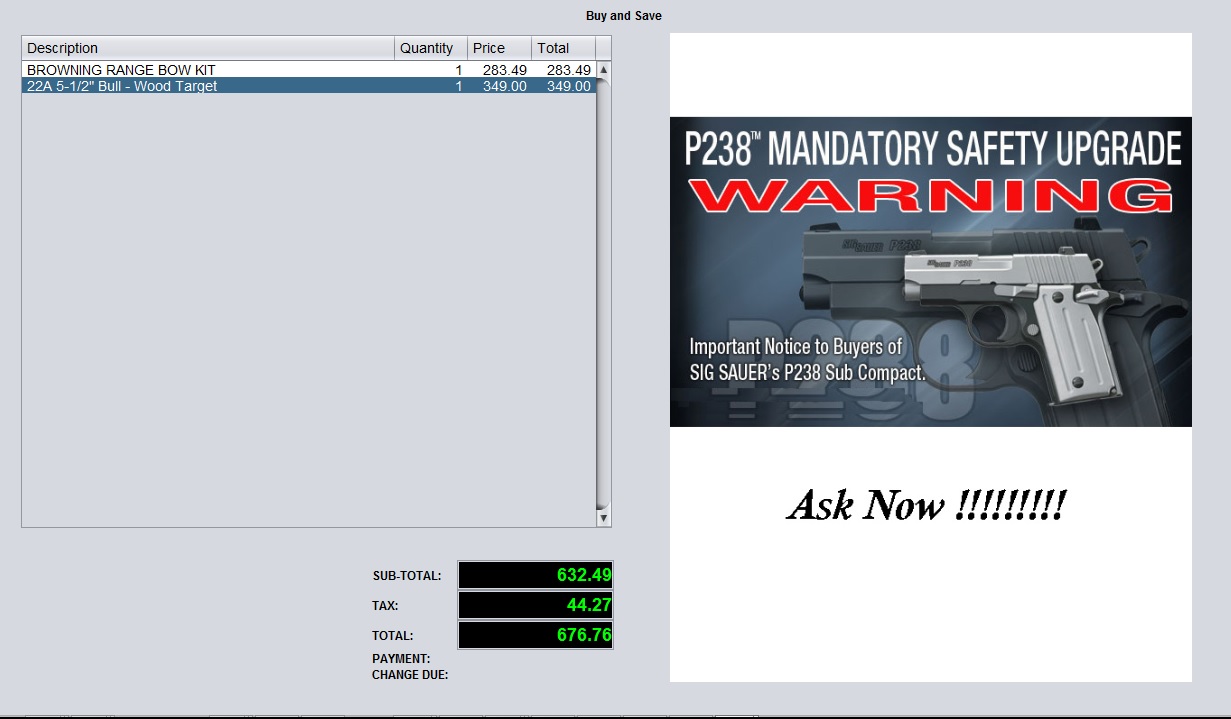This screenshot has height=719, width=1231.
Task: Click the "Ask Now !!!!!!!!!" text
Action: click(x=927, y=504)
